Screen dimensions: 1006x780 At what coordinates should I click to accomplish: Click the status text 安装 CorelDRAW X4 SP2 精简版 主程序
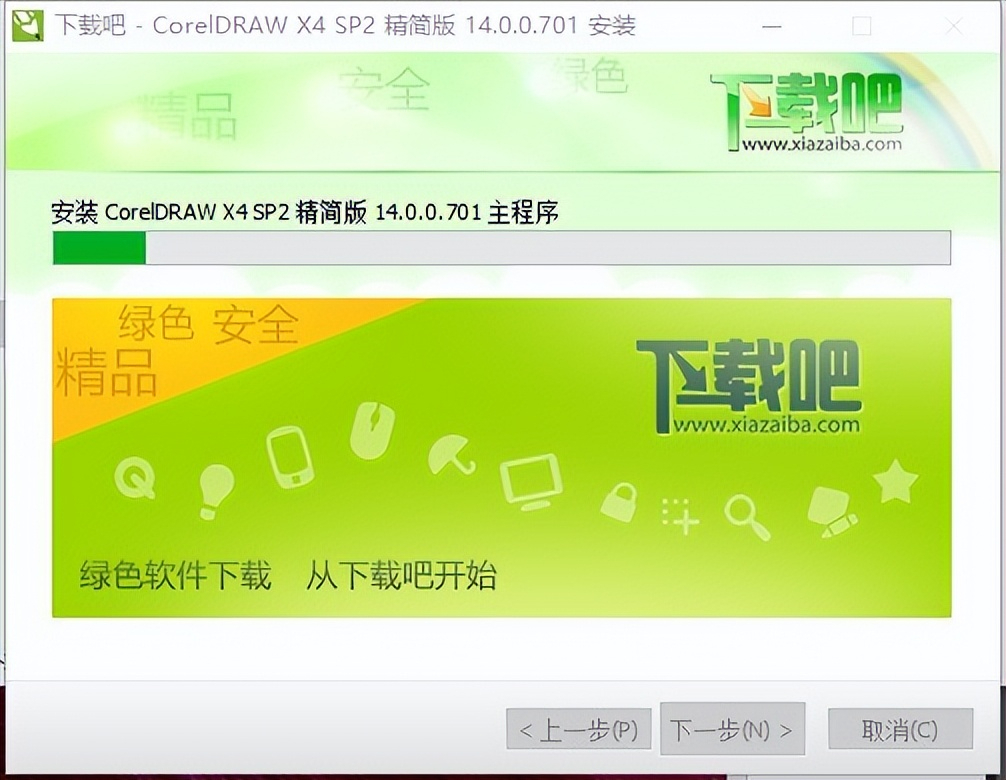pyautogui.click(x=305, y=212)
